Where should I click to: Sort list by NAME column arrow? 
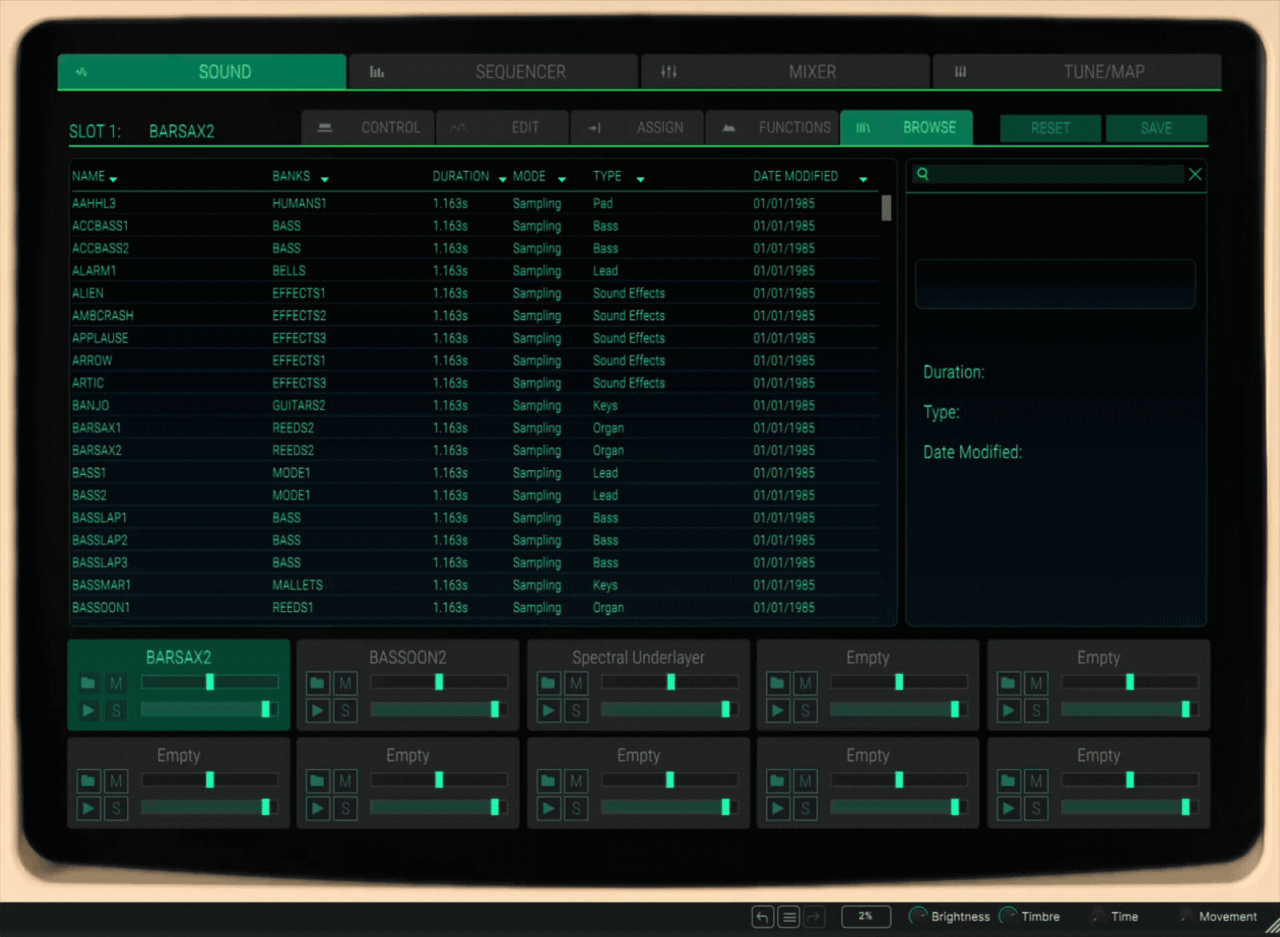click(113, 179)
